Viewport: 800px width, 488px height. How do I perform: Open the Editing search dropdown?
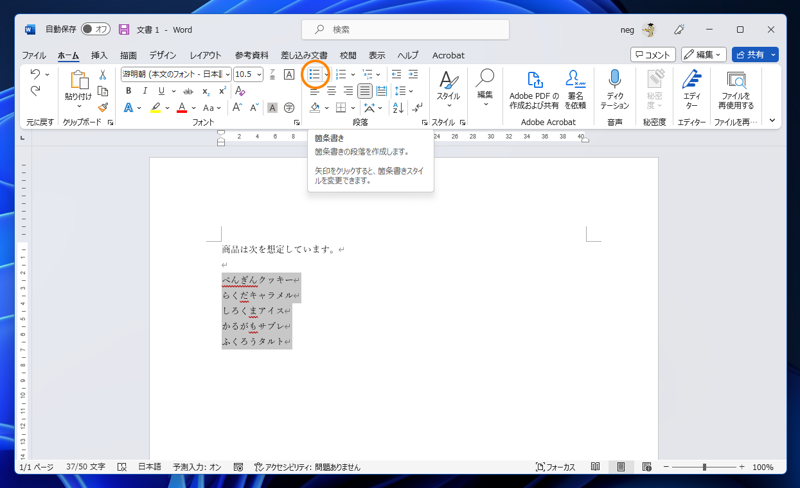[485, 88]
